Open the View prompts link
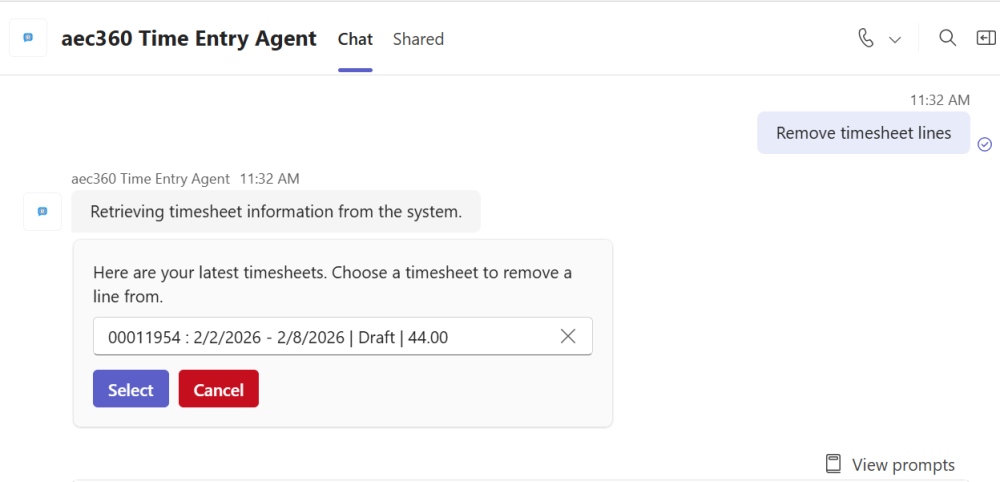1000x482 pixels. tap(902, 464)
